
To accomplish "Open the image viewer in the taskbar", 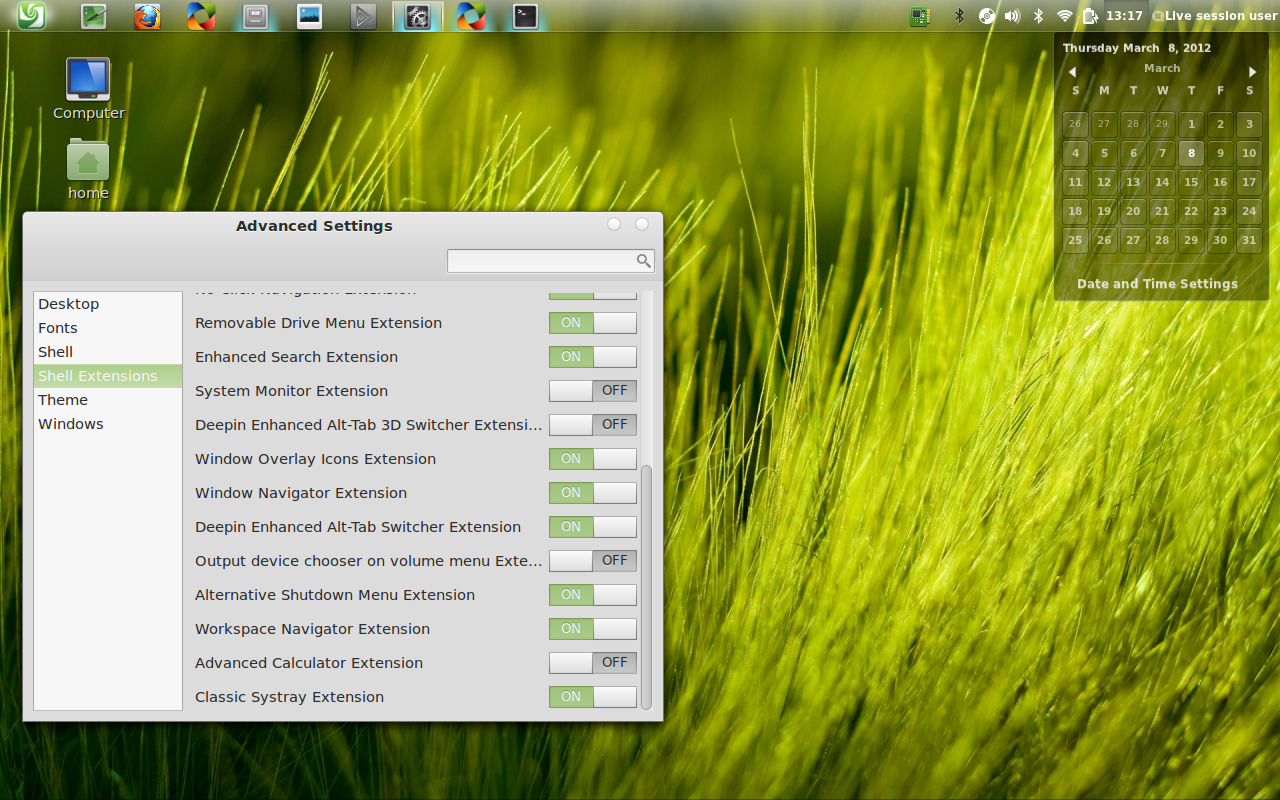I will click(309, 16).
